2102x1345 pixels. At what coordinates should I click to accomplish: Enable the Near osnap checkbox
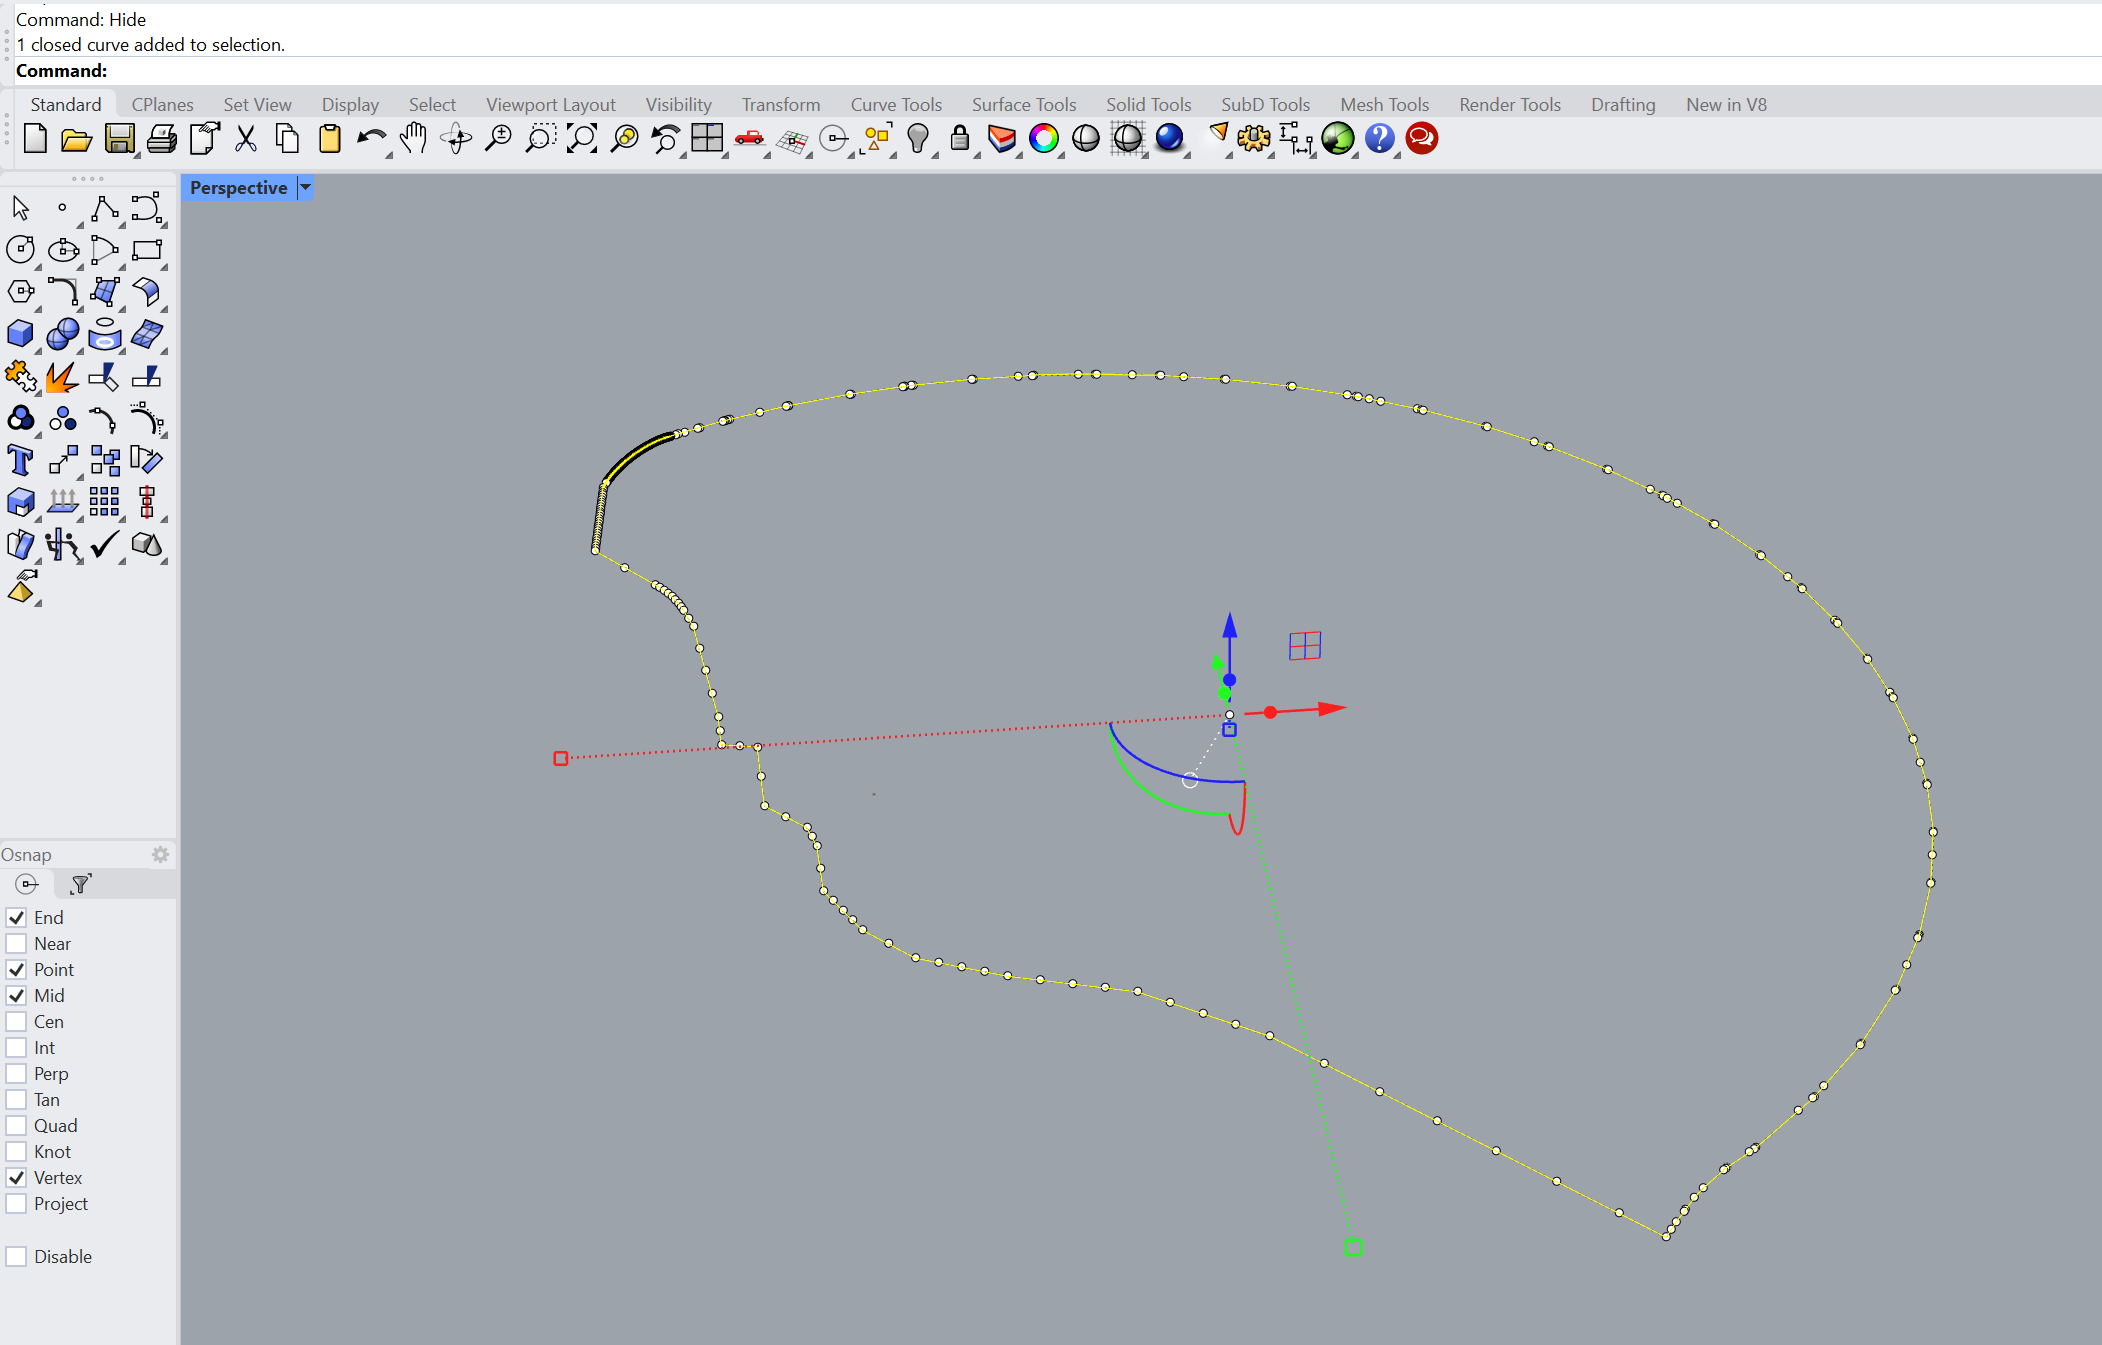16,944
